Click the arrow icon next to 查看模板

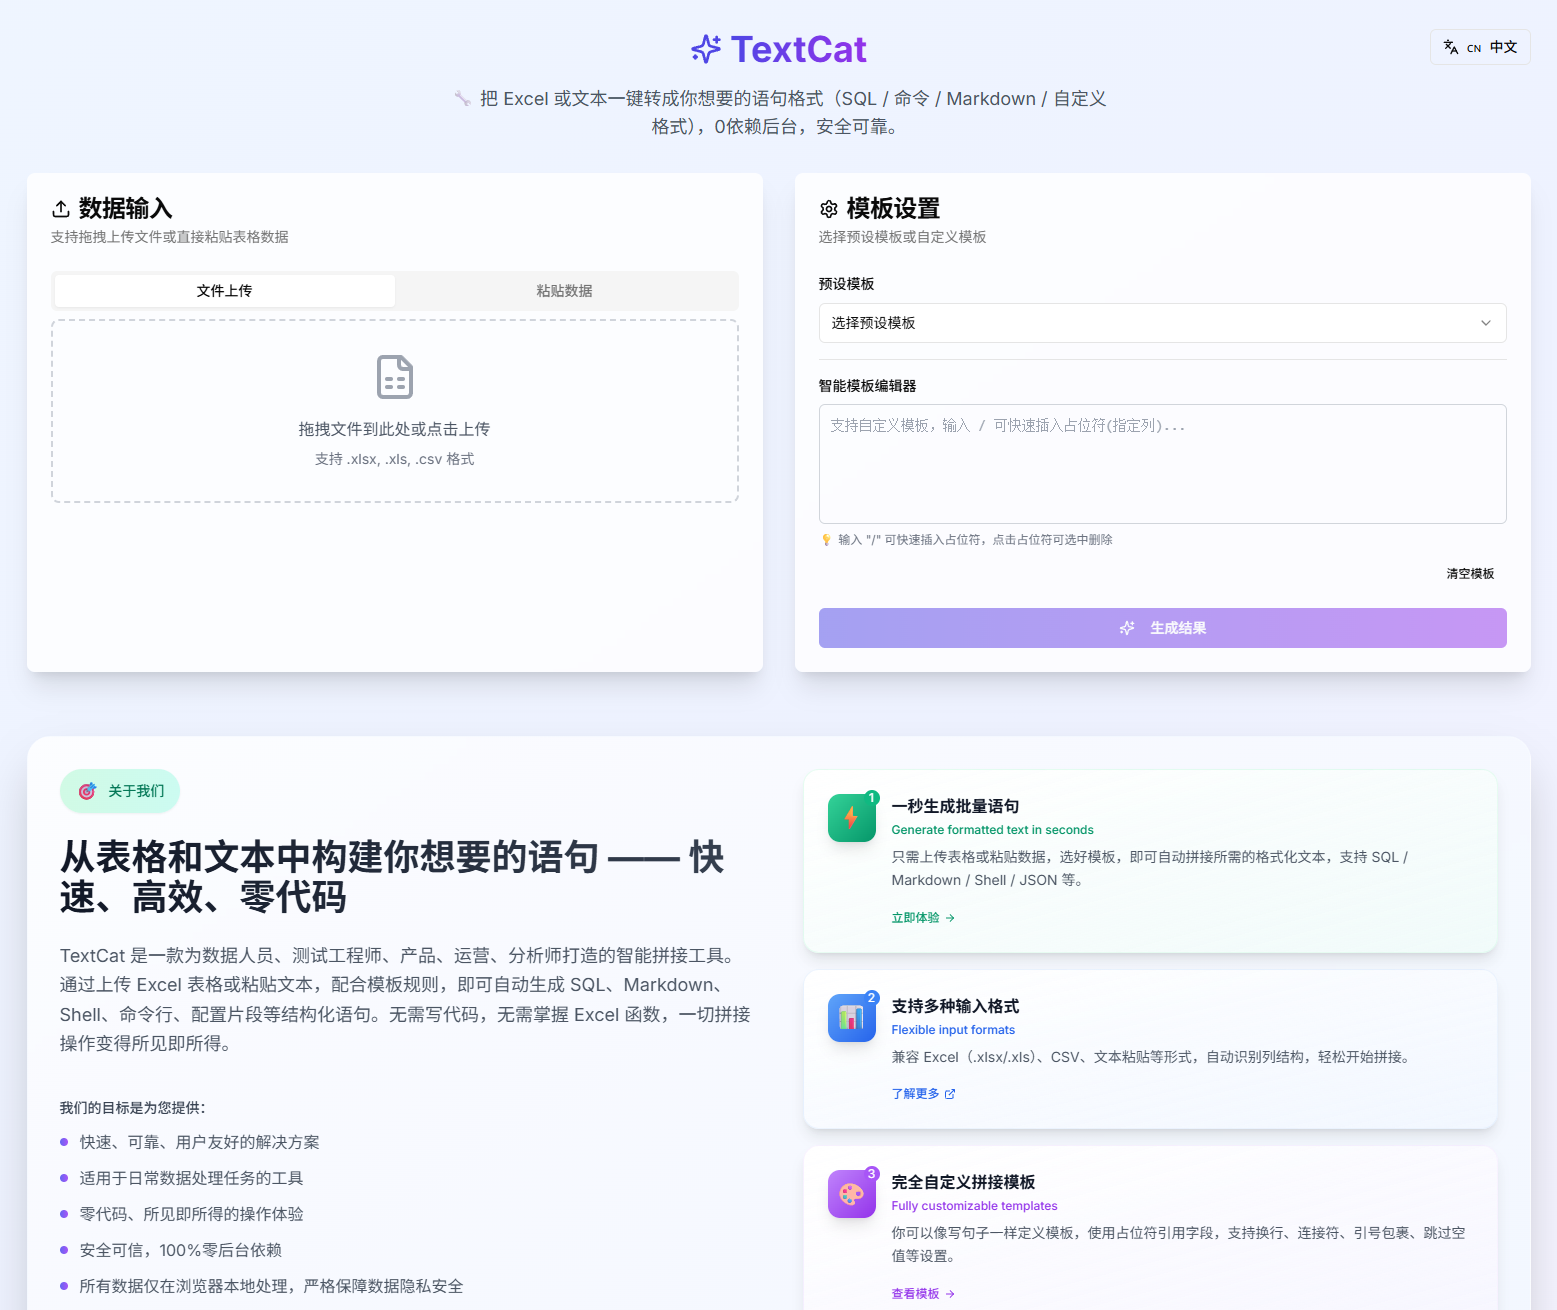click(x=950, y=1294)
